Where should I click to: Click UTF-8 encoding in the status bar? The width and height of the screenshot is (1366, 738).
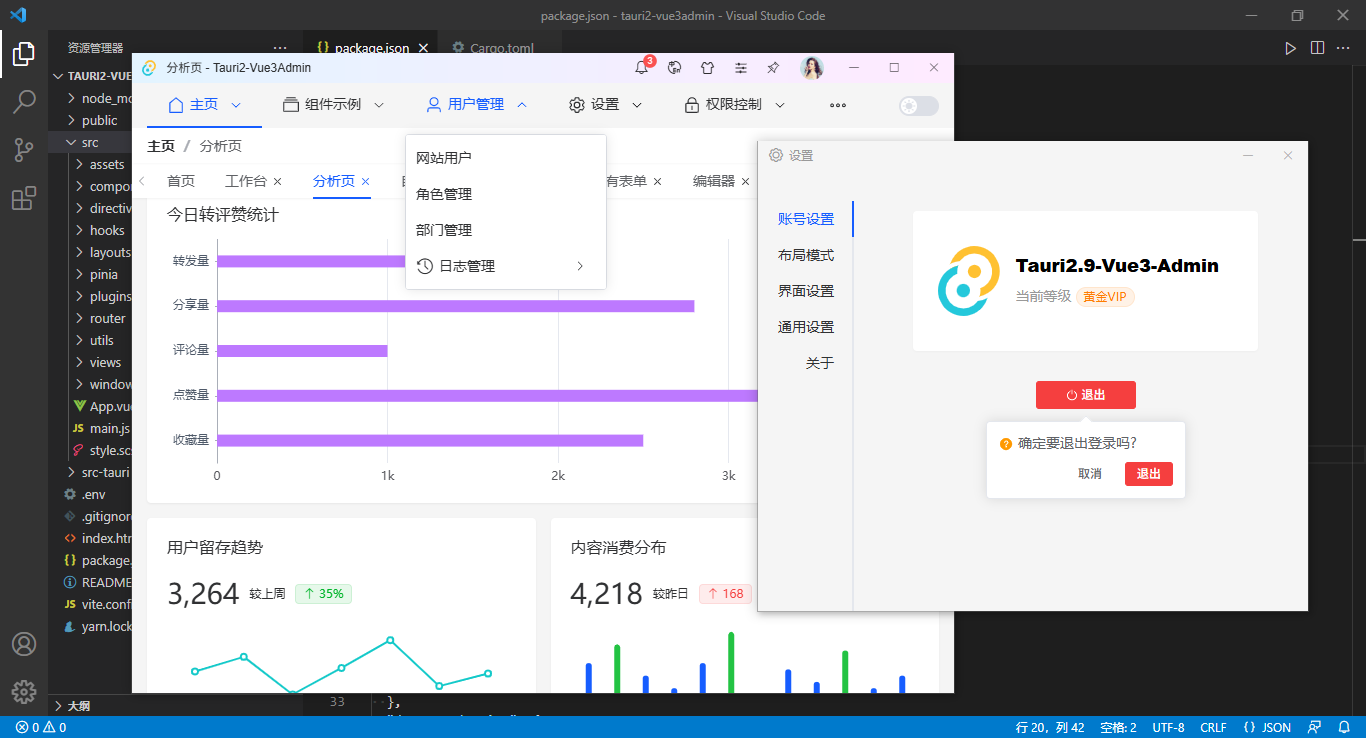point(1167,727)
